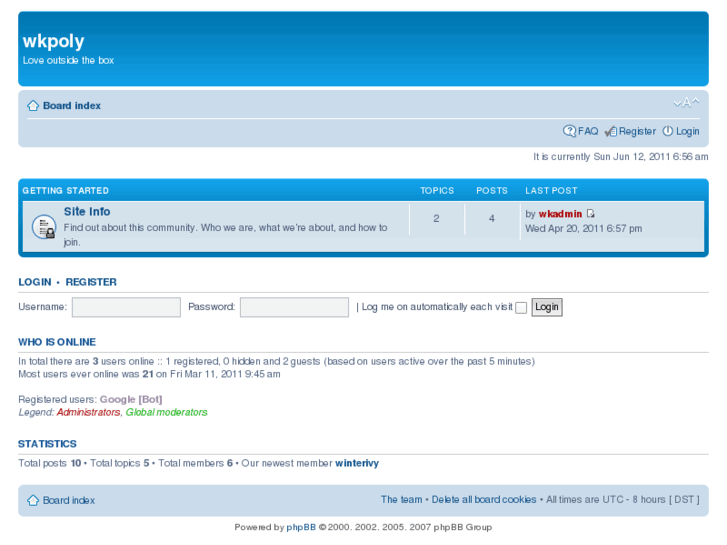Screen dimensions: 727x545
Task: Open the Administrators legend link
Action: (88, 412)
